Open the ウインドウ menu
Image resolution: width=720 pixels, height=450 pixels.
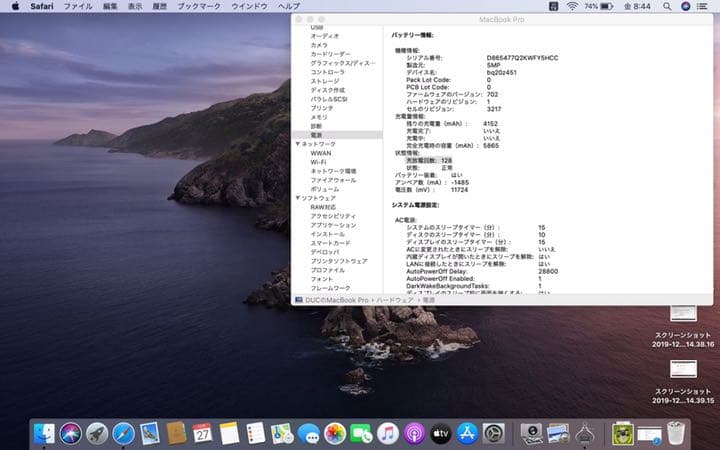(249, 6)
